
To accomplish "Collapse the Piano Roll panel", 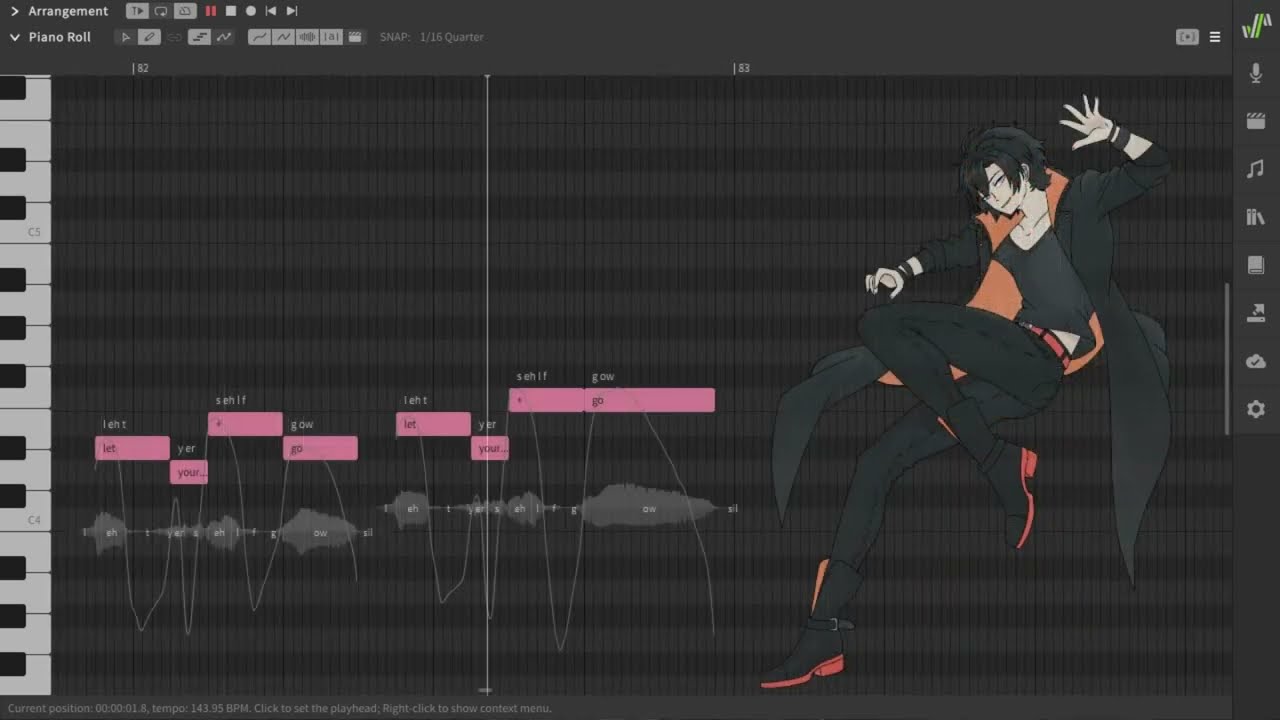I will click(14, 37).
